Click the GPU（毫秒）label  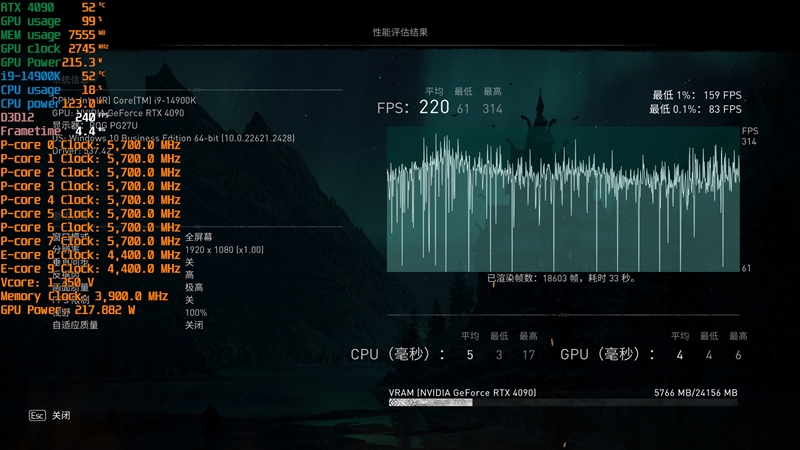pyautogui.click(x=607, y=354)
